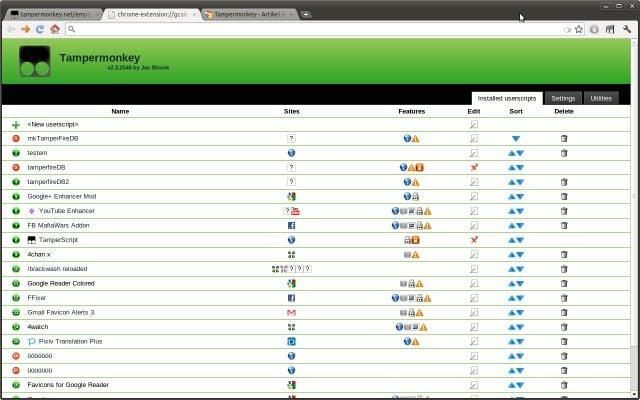
Task: Open a new browser tab
Action: pos(306,14)
